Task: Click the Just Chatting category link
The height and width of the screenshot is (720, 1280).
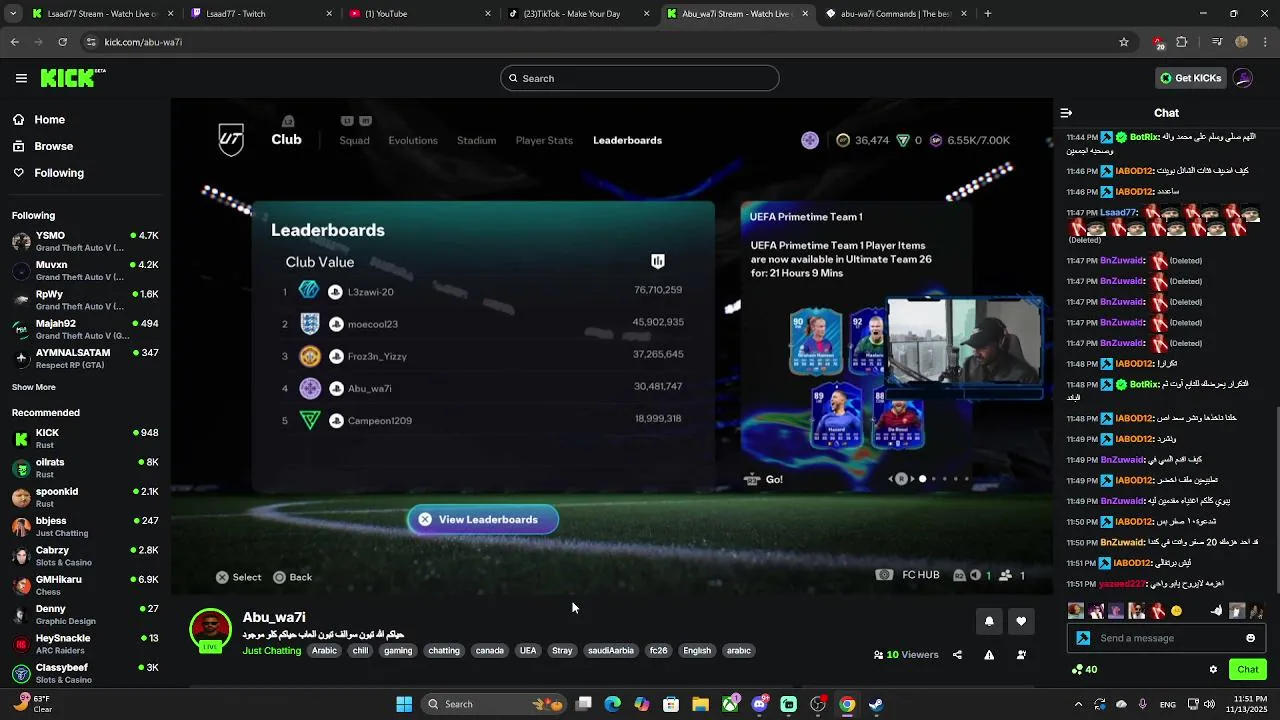Action: [271, 651]
